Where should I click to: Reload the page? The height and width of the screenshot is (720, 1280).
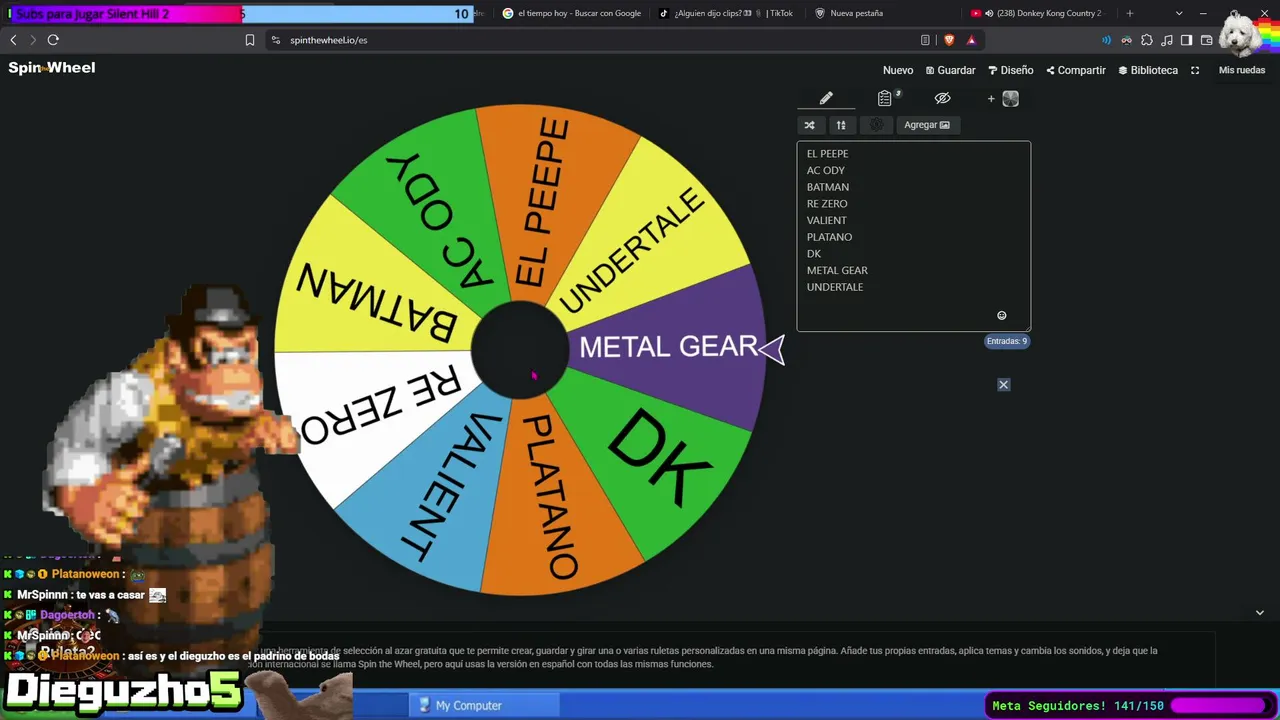pyautogui.click(x=53, y=40)
